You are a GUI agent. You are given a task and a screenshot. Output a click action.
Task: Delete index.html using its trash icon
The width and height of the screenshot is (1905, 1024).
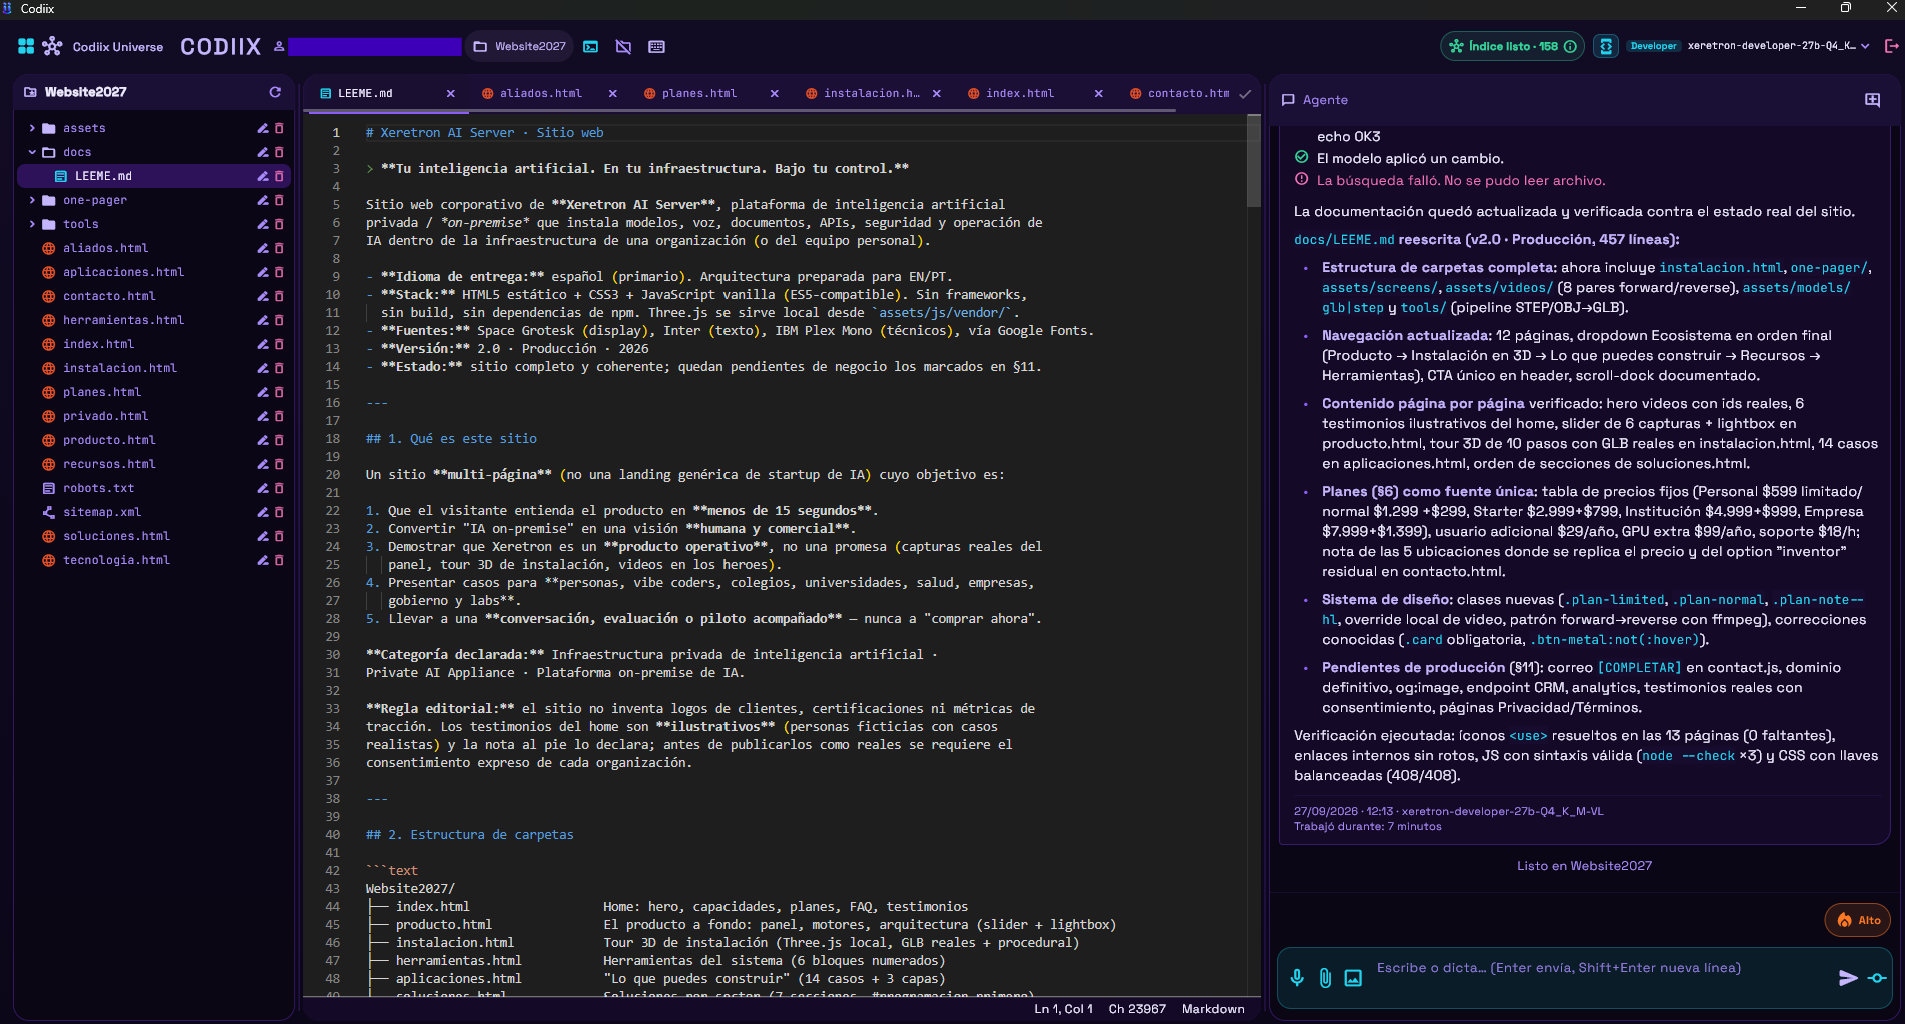click(x=279, y=344)
